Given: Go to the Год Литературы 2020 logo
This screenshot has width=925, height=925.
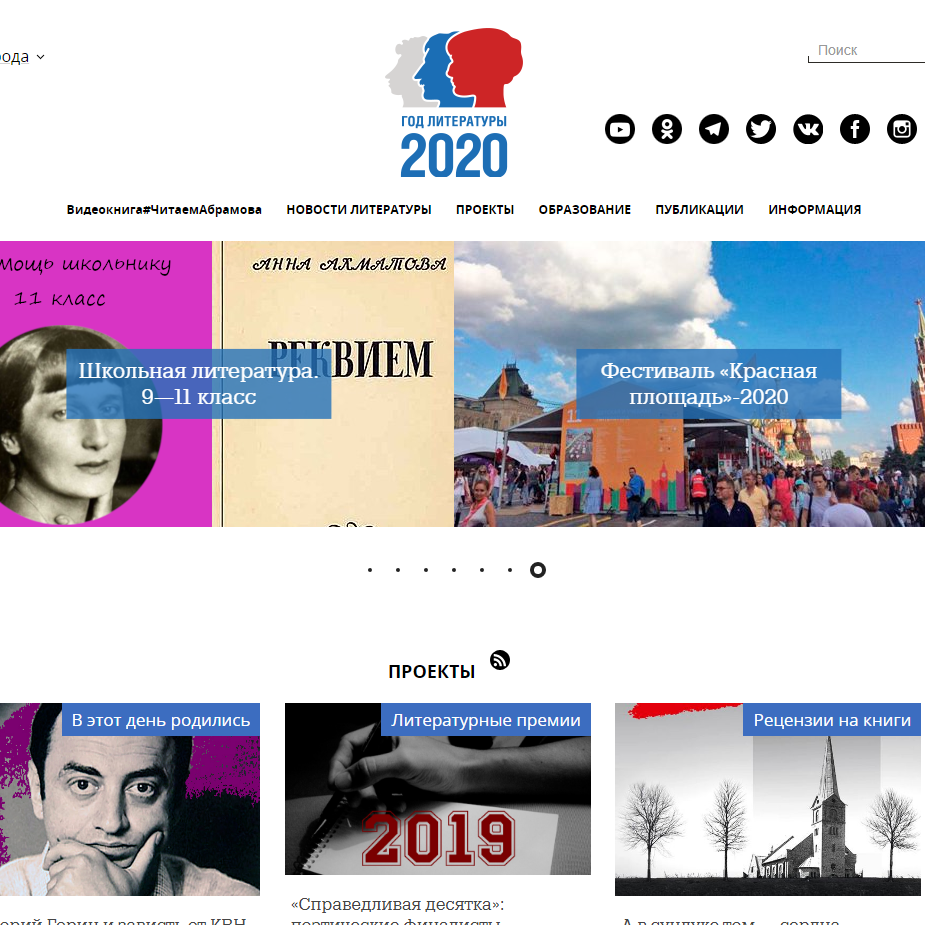Looking at the screenshot, I should (x=454, y=103).
